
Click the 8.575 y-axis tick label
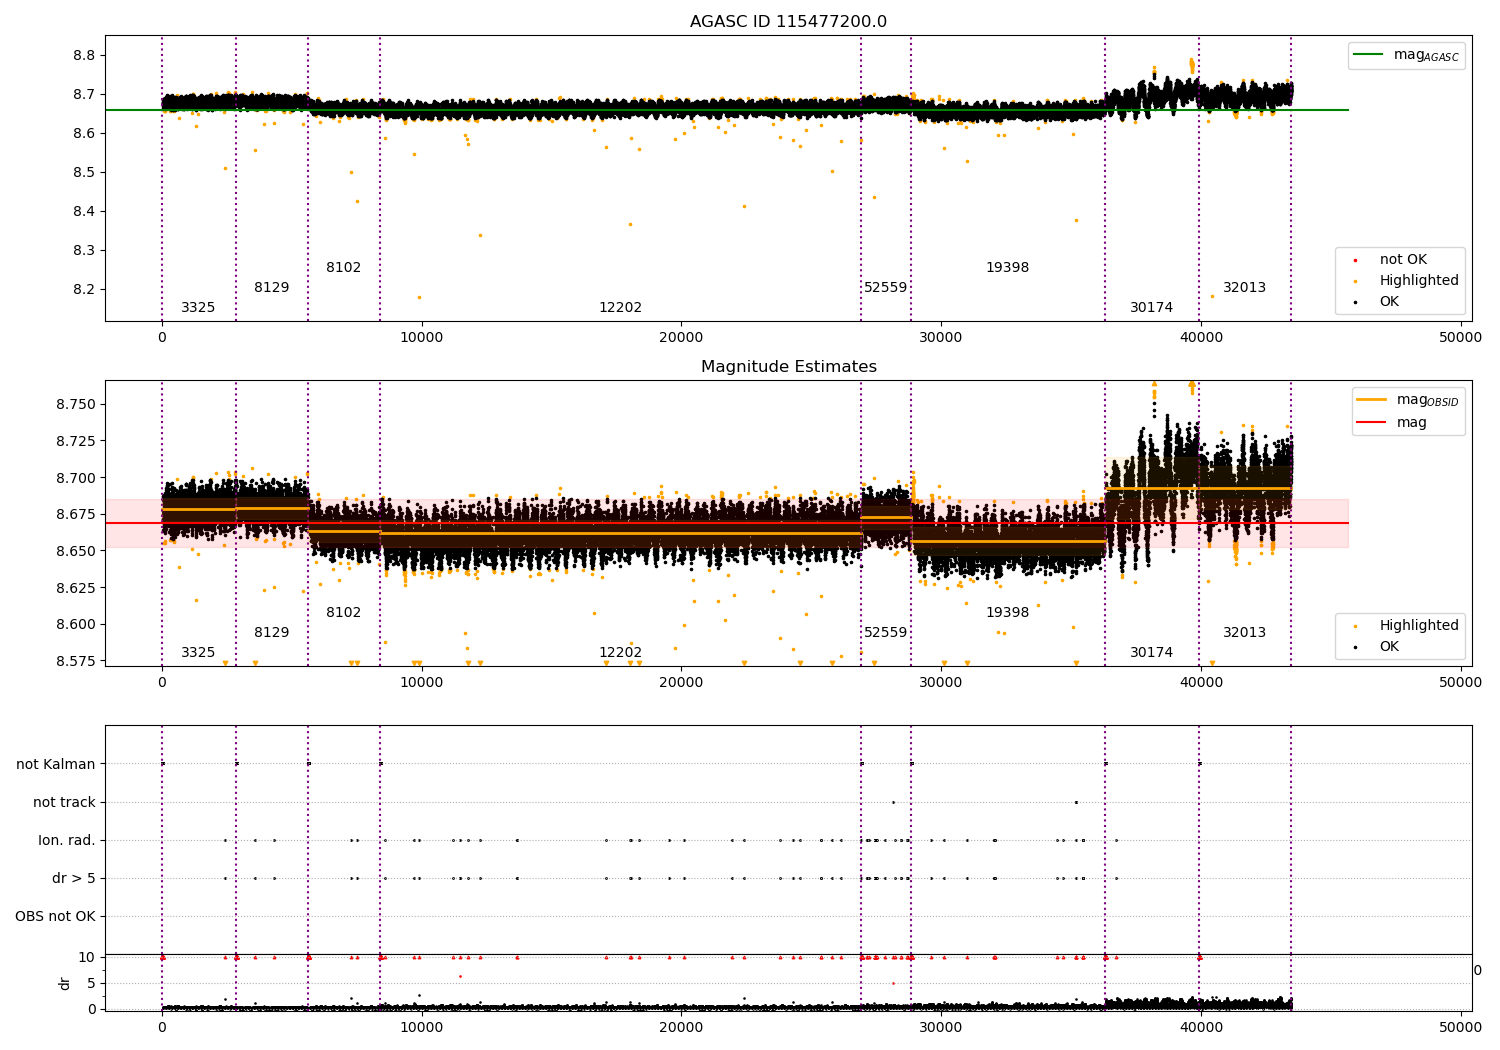(x=75, y=661)
